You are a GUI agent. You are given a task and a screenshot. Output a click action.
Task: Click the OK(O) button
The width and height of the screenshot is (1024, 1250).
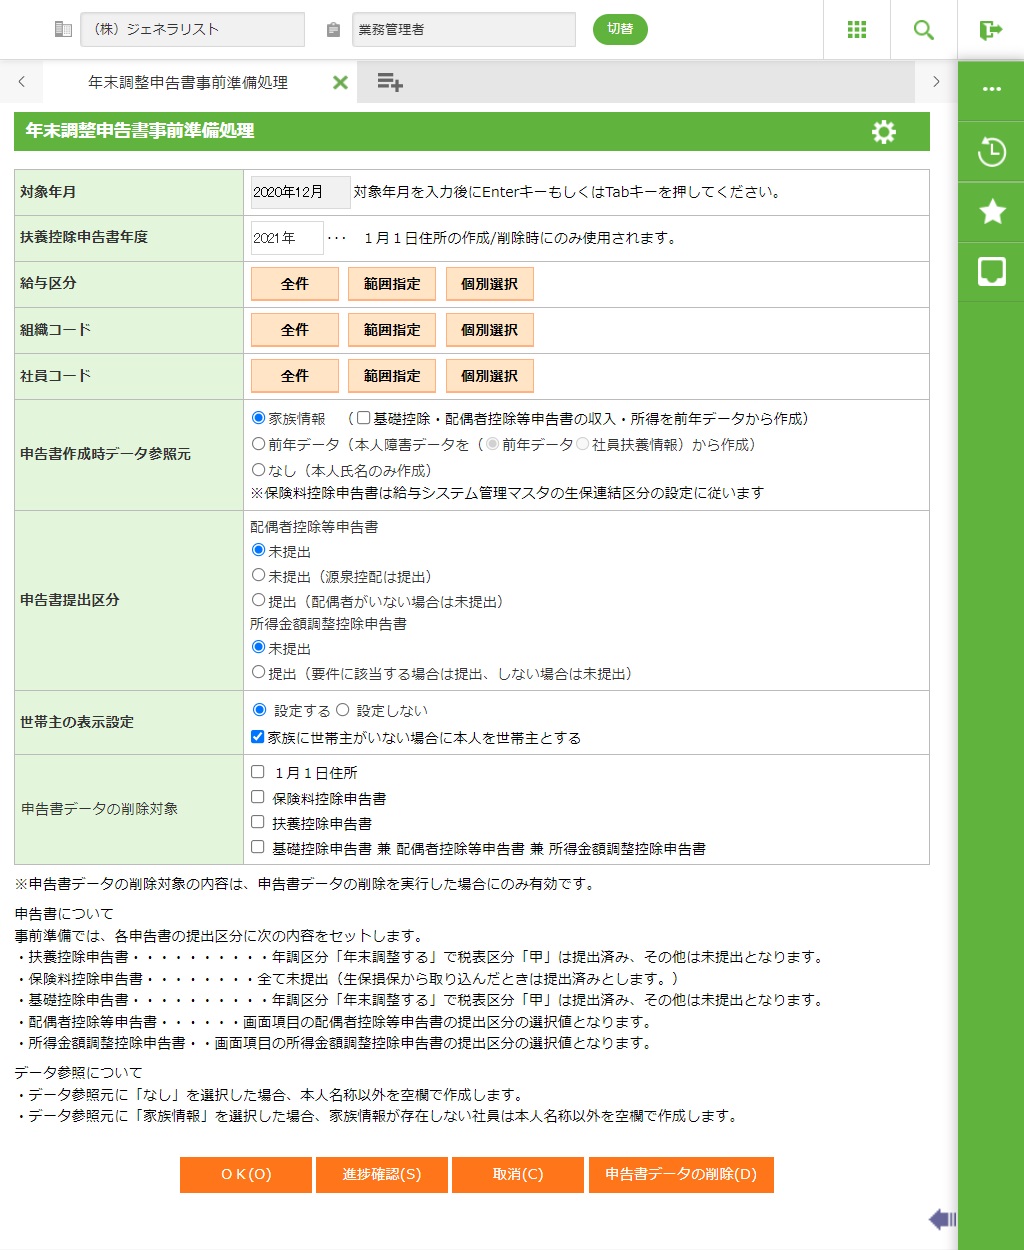point(246,1175)
